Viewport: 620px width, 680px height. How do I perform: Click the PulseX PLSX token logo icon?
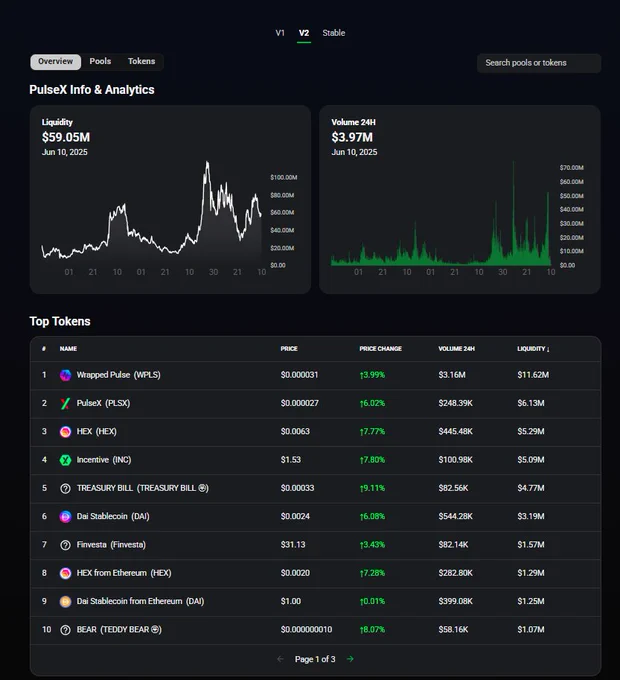(65, 403)
